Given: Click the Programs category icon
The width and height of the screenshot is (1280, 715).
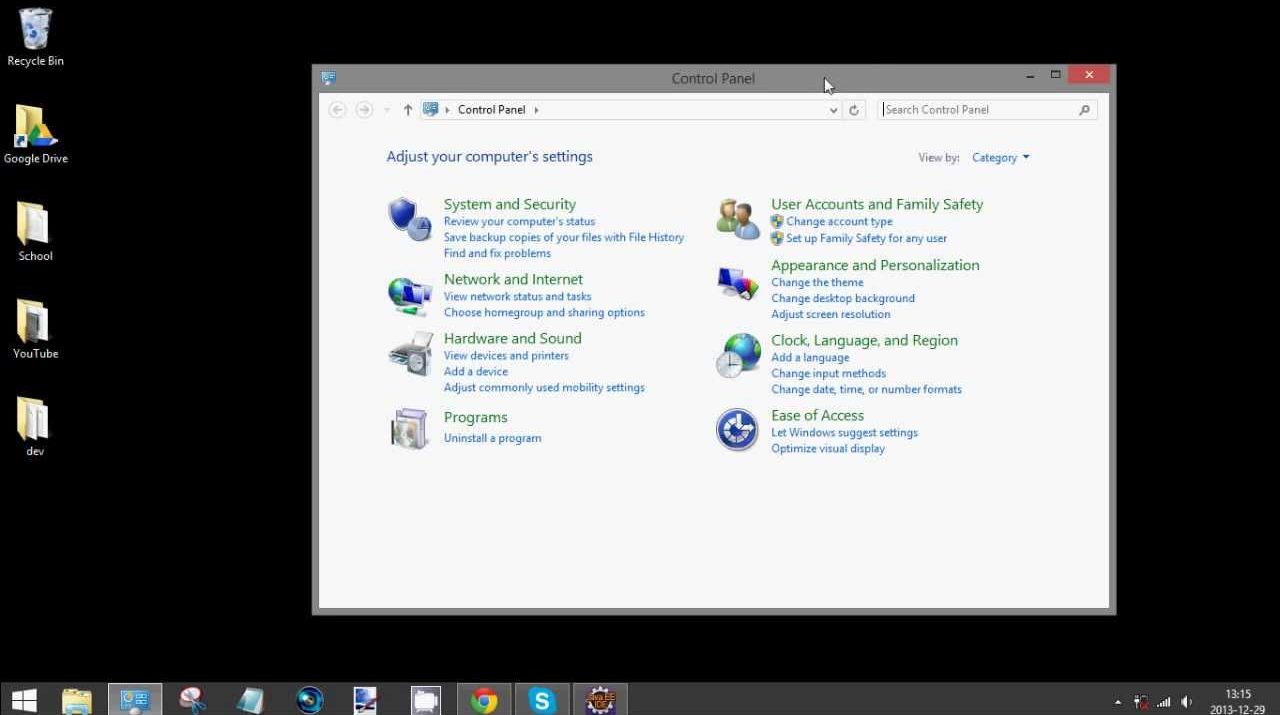Looking at the screenshot, I should [409, 428].
